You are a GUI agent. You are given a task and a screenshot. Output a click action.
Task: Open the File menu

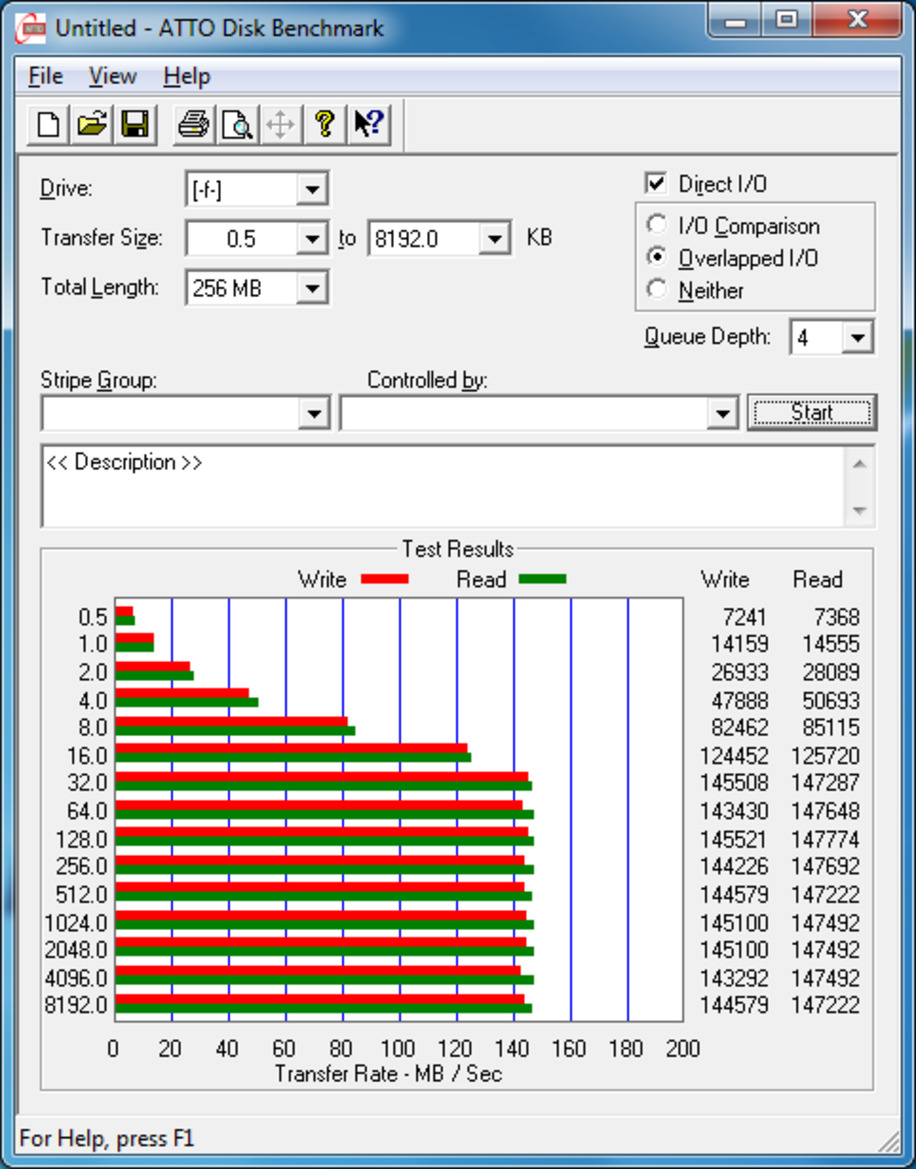pyautogui.click(x=45, y=76)
